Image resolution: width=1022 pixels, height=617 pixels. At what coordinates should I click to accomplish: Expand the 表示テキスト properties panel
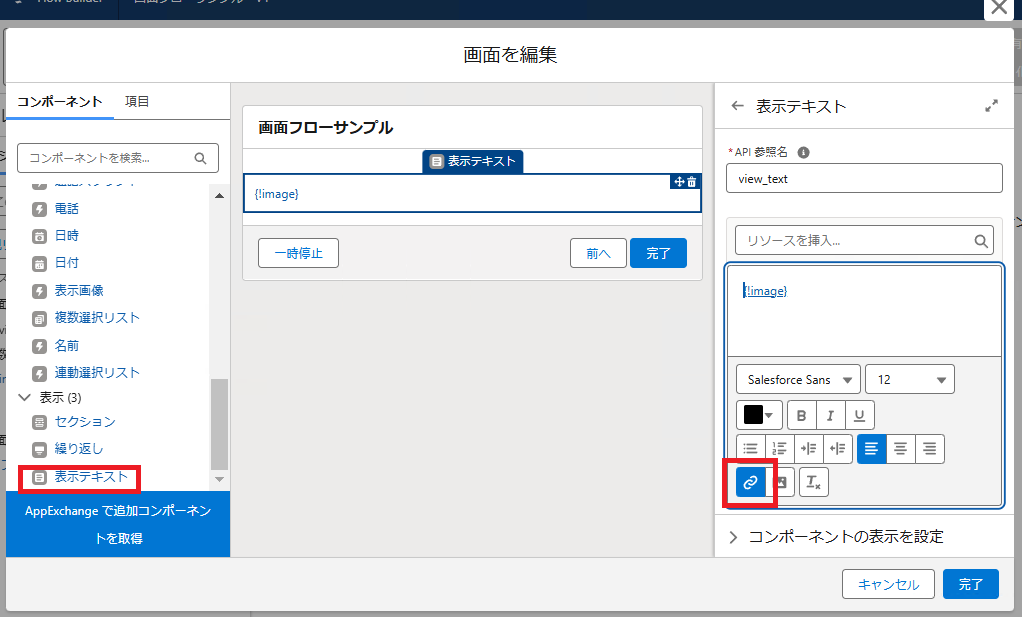pyautogui.click(x=991, y=106)
